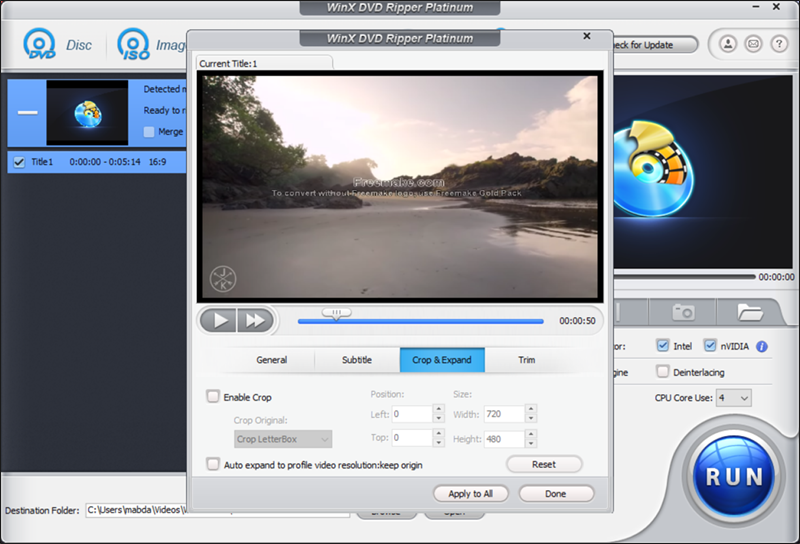Click the 00:00:50 preview time label

[577, 320]
